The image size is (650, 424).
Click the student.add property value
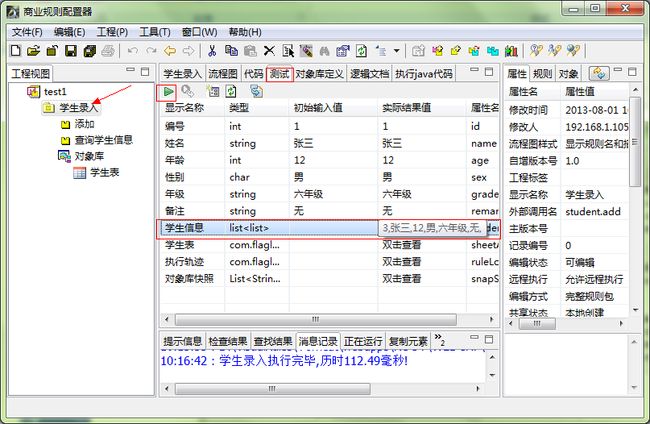[x=593, y=211]
